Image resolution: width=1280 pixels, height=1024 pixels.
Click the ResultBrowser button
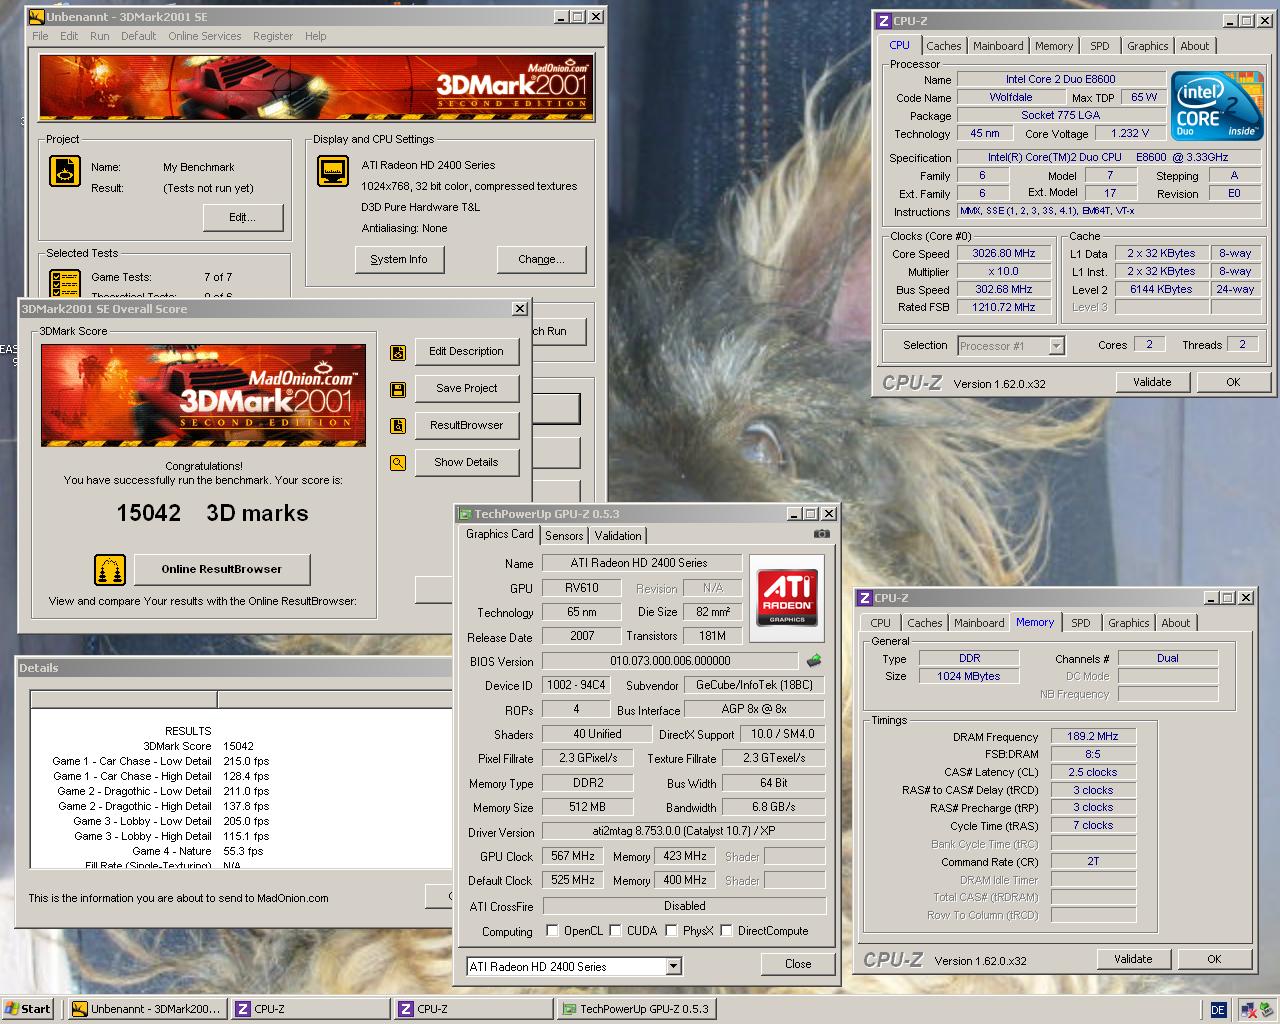coord(466,426)
